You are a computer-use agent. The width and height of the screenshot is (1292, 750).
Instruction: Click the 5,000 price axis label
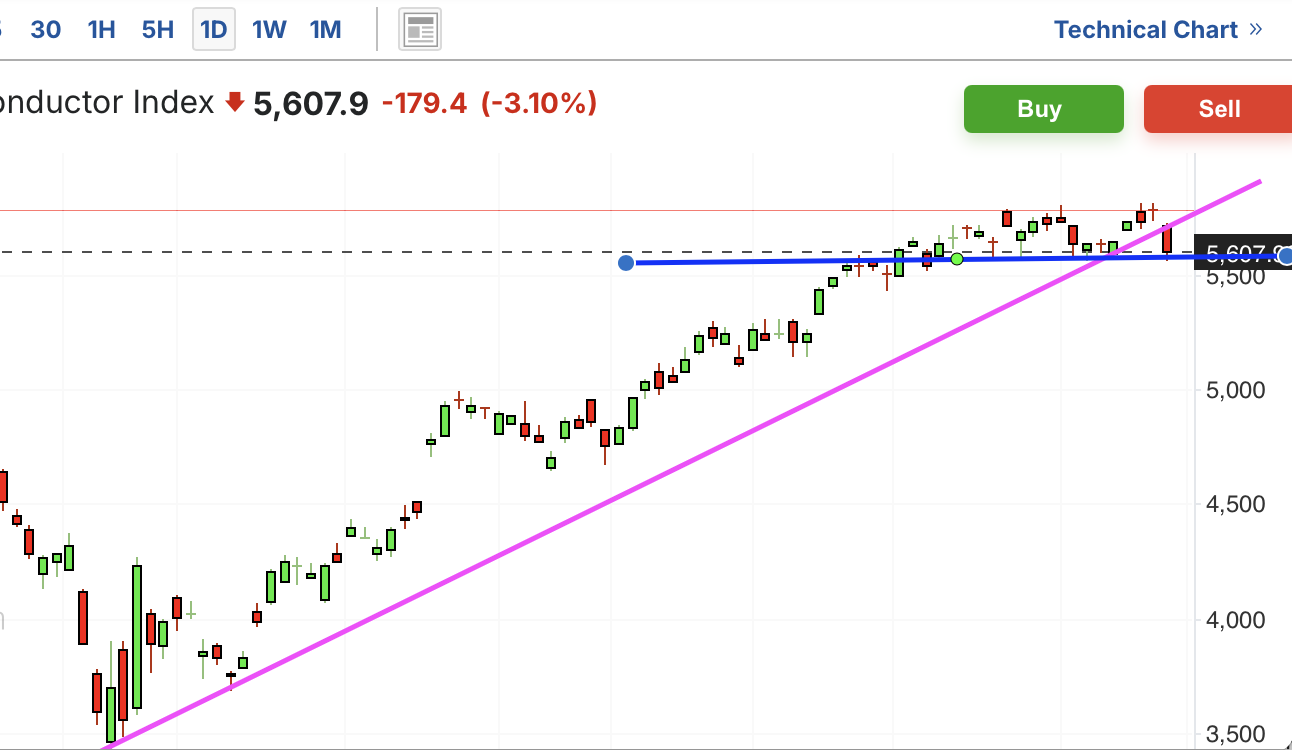[1236, 390]
